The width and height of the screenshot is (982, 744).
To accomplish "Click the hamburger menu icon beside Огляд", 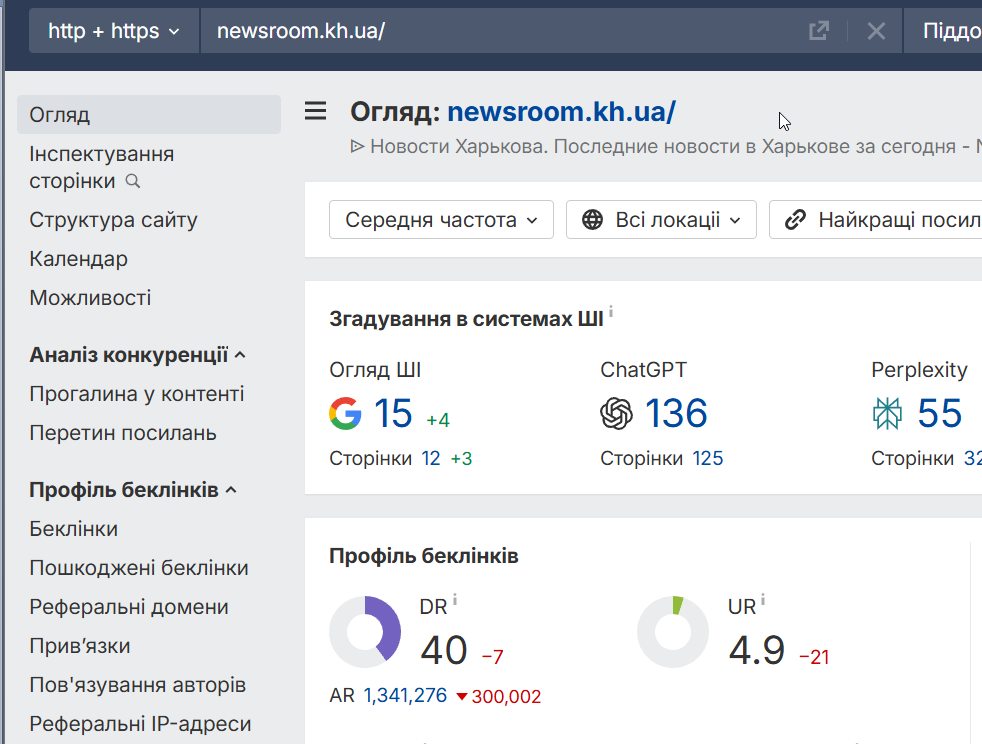I will click(x=315, y=111).
